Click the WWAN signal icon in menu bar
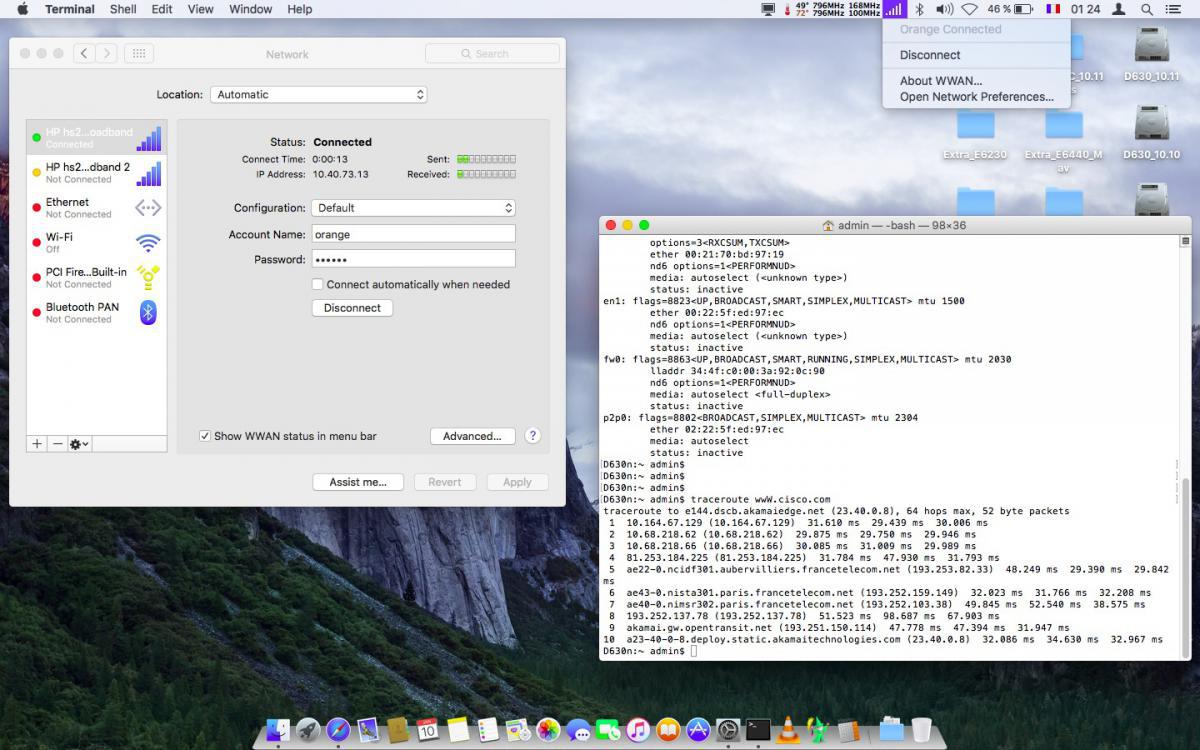Screen dimensions: 1200x750 coord(894,9)
